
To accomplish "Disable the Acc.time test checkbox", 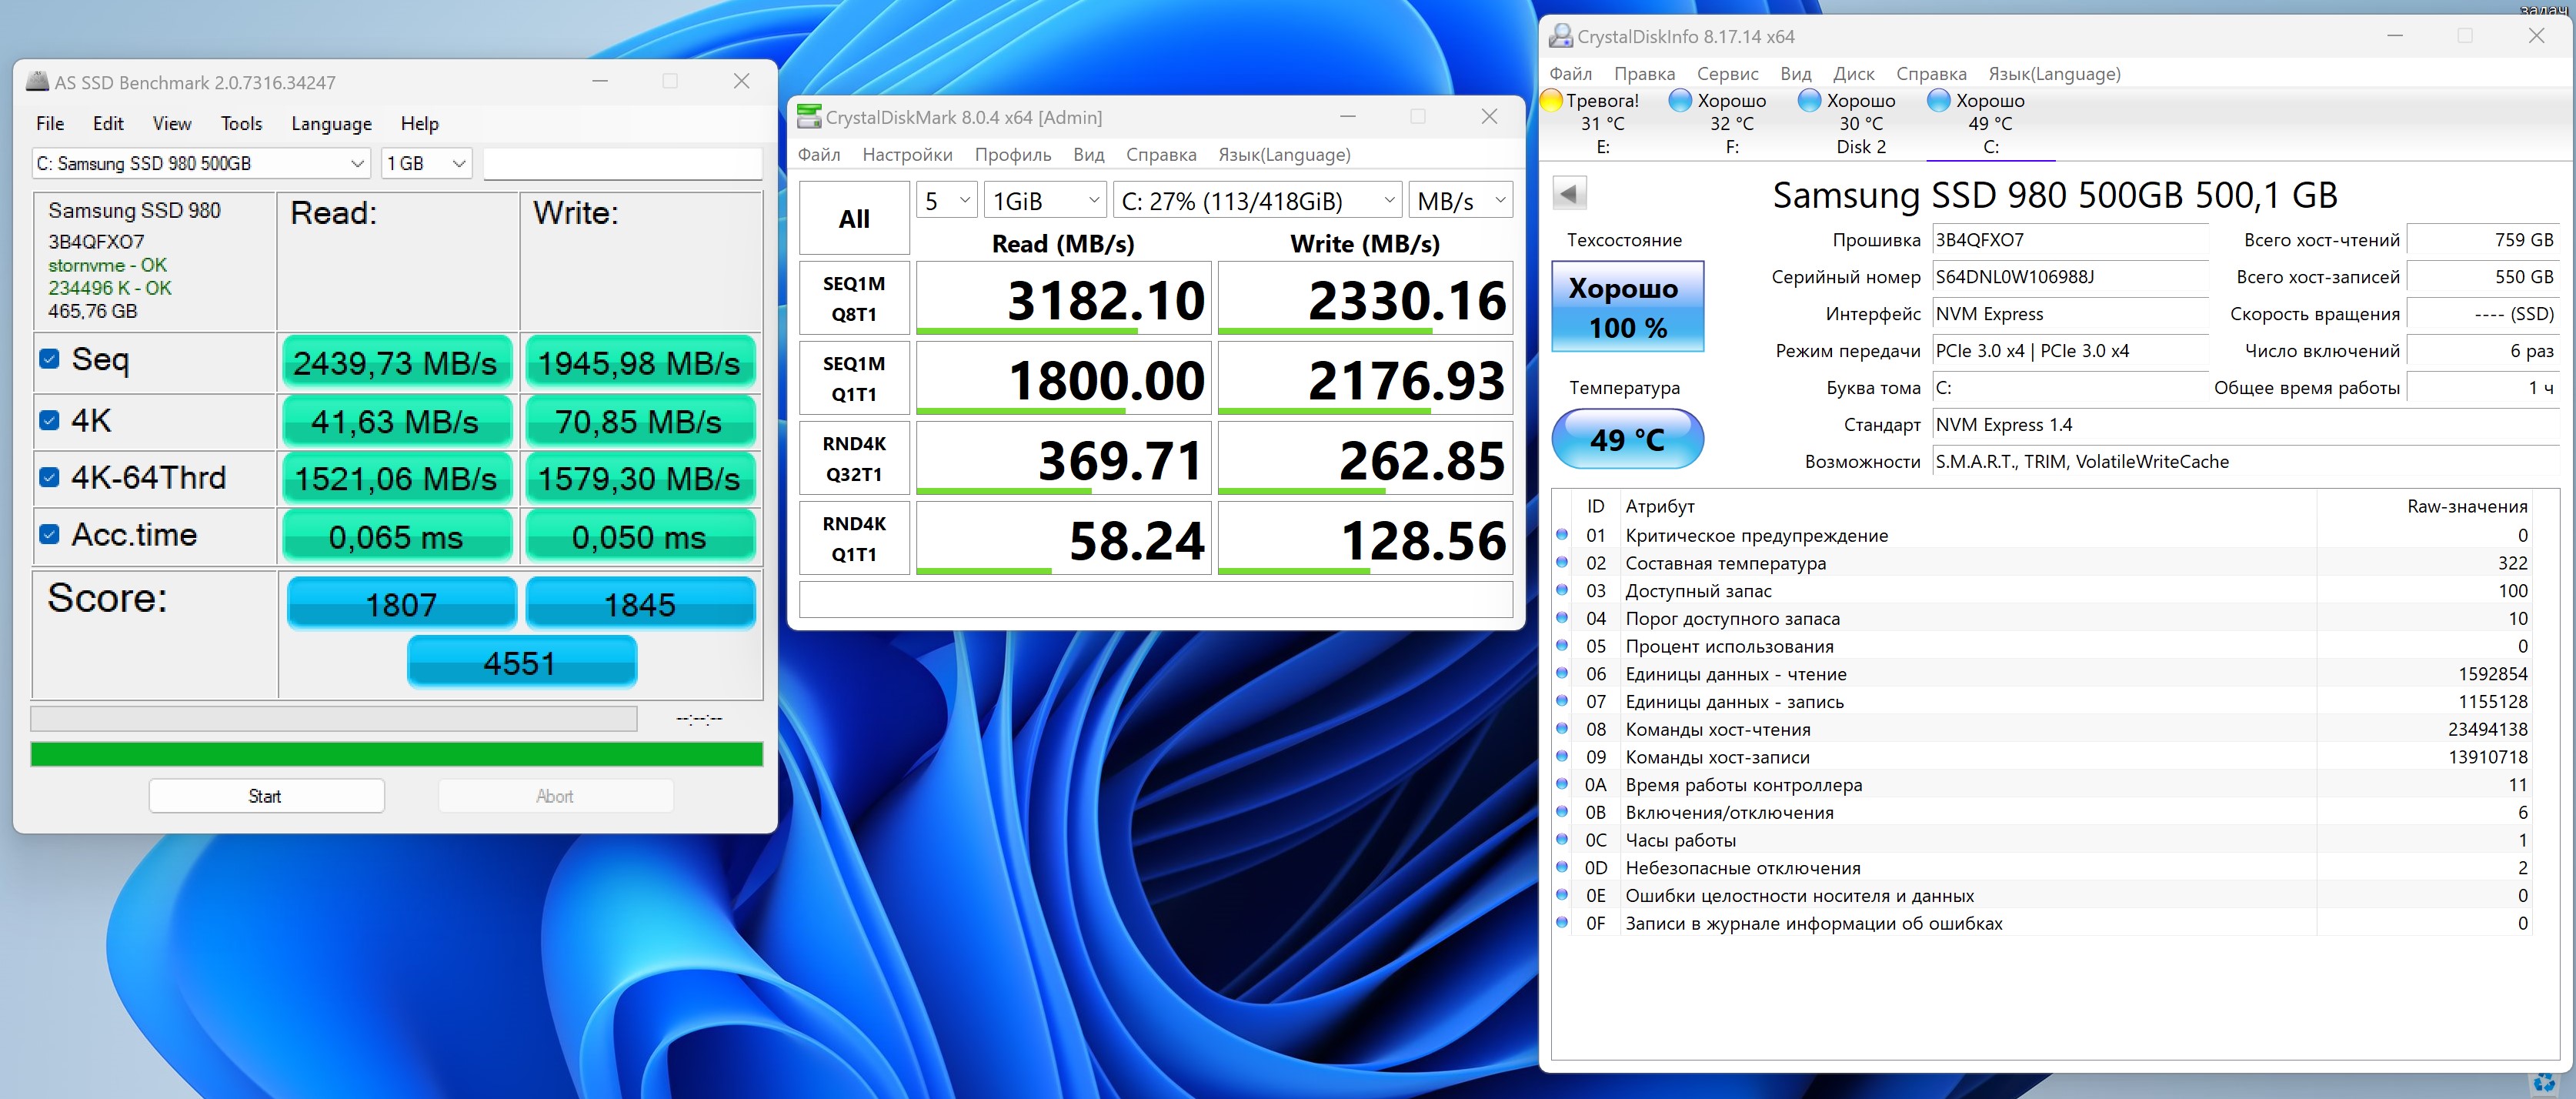I will coord(49,534).
